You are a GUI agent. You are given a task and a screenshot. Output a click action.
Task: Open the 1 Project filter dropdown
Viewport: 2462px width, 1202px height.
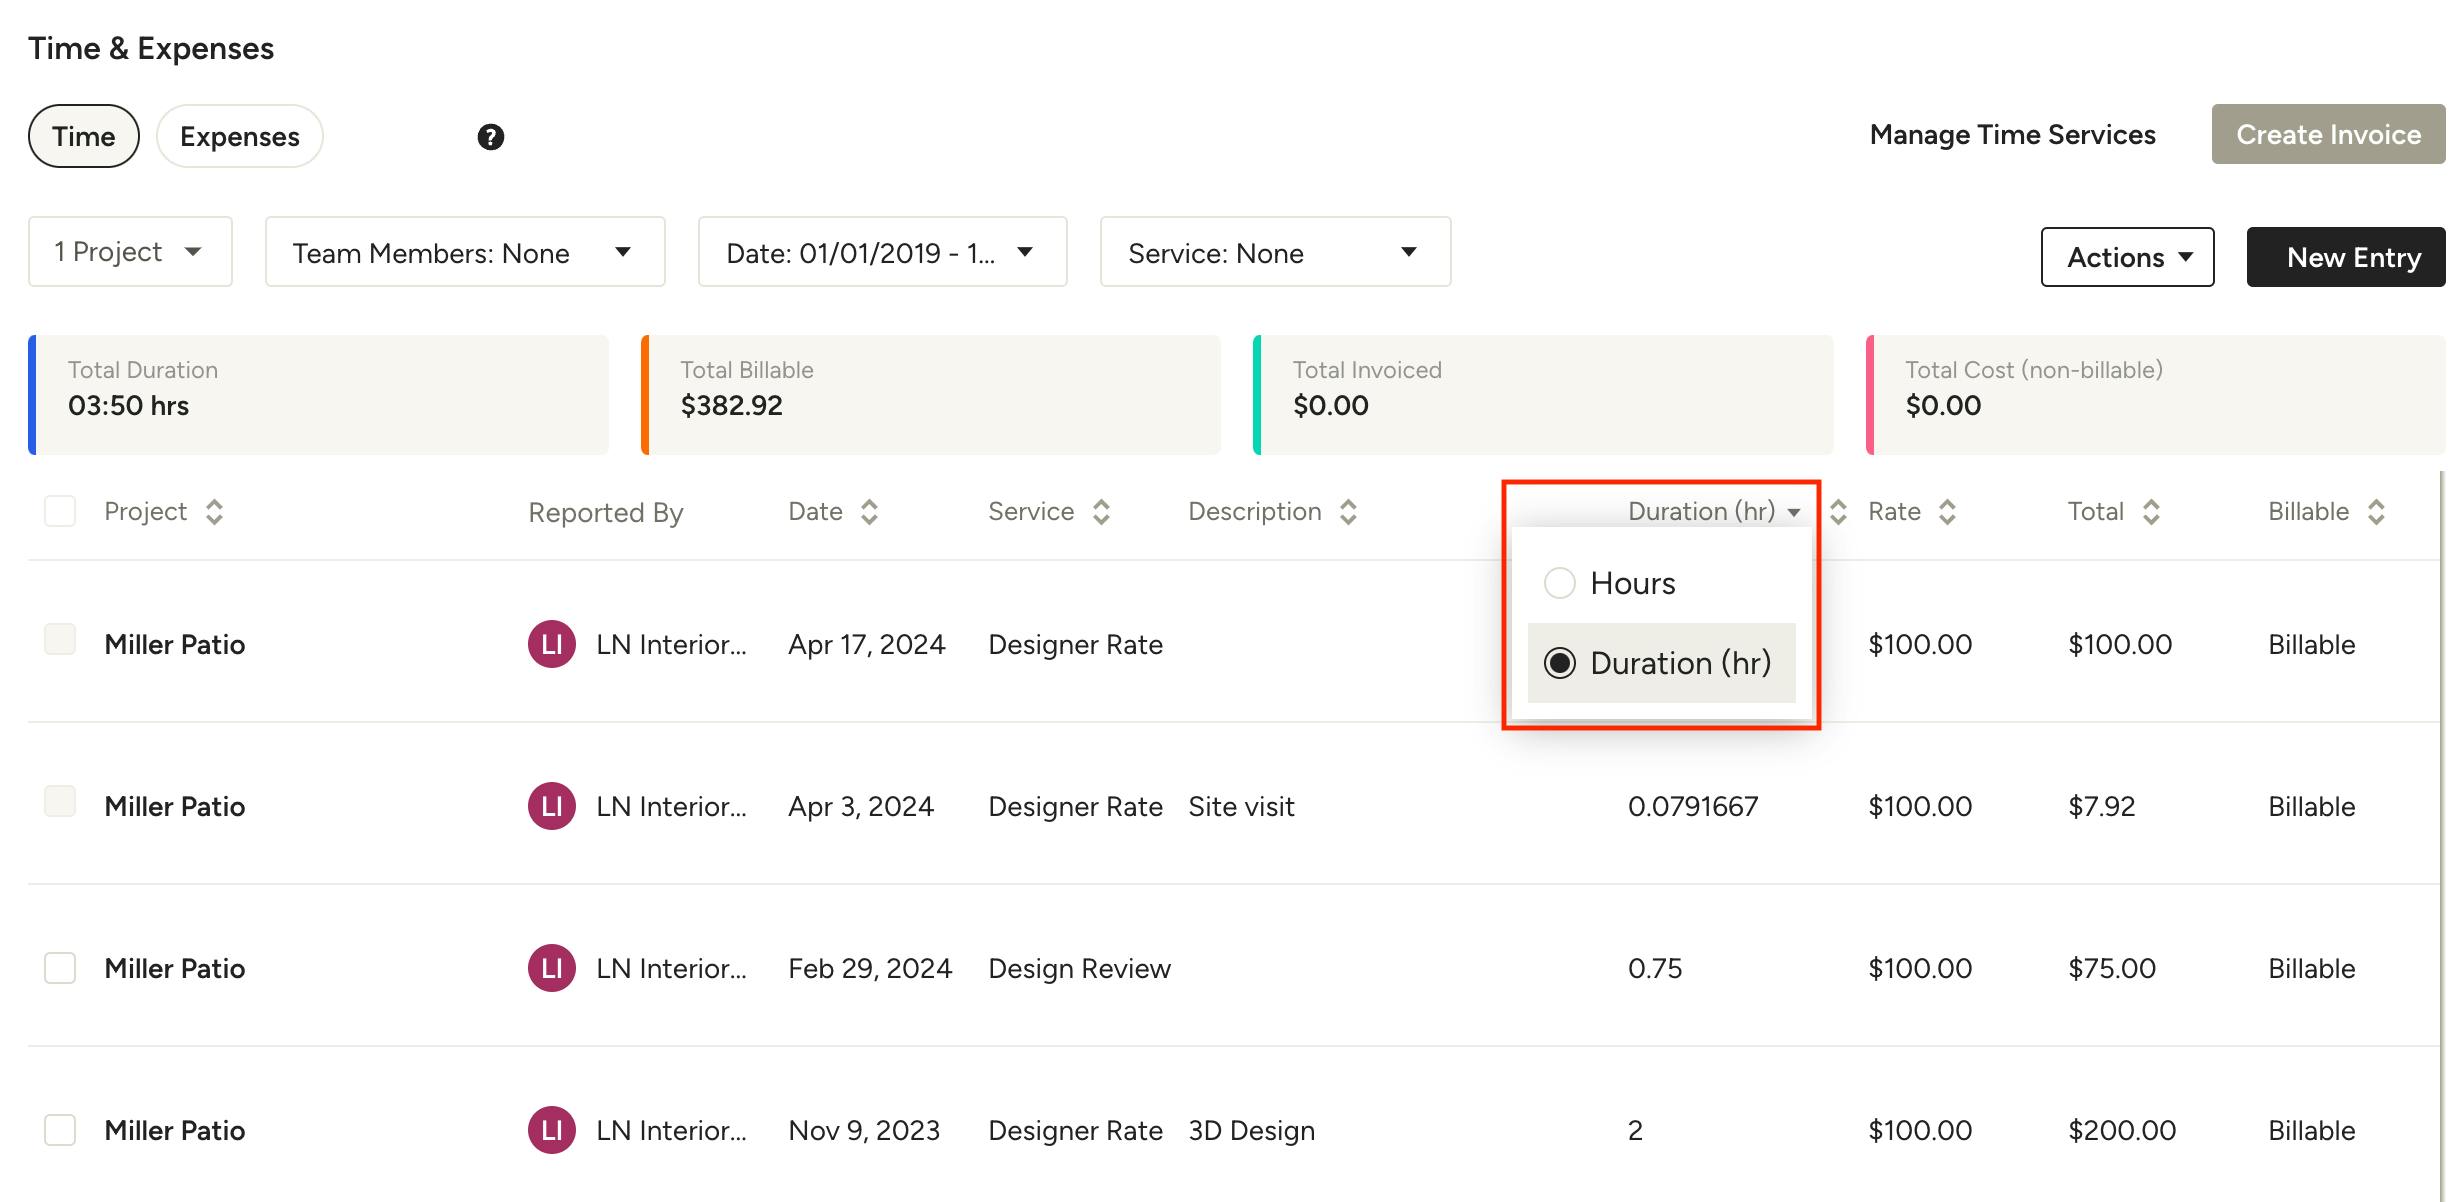coord(130,252)
